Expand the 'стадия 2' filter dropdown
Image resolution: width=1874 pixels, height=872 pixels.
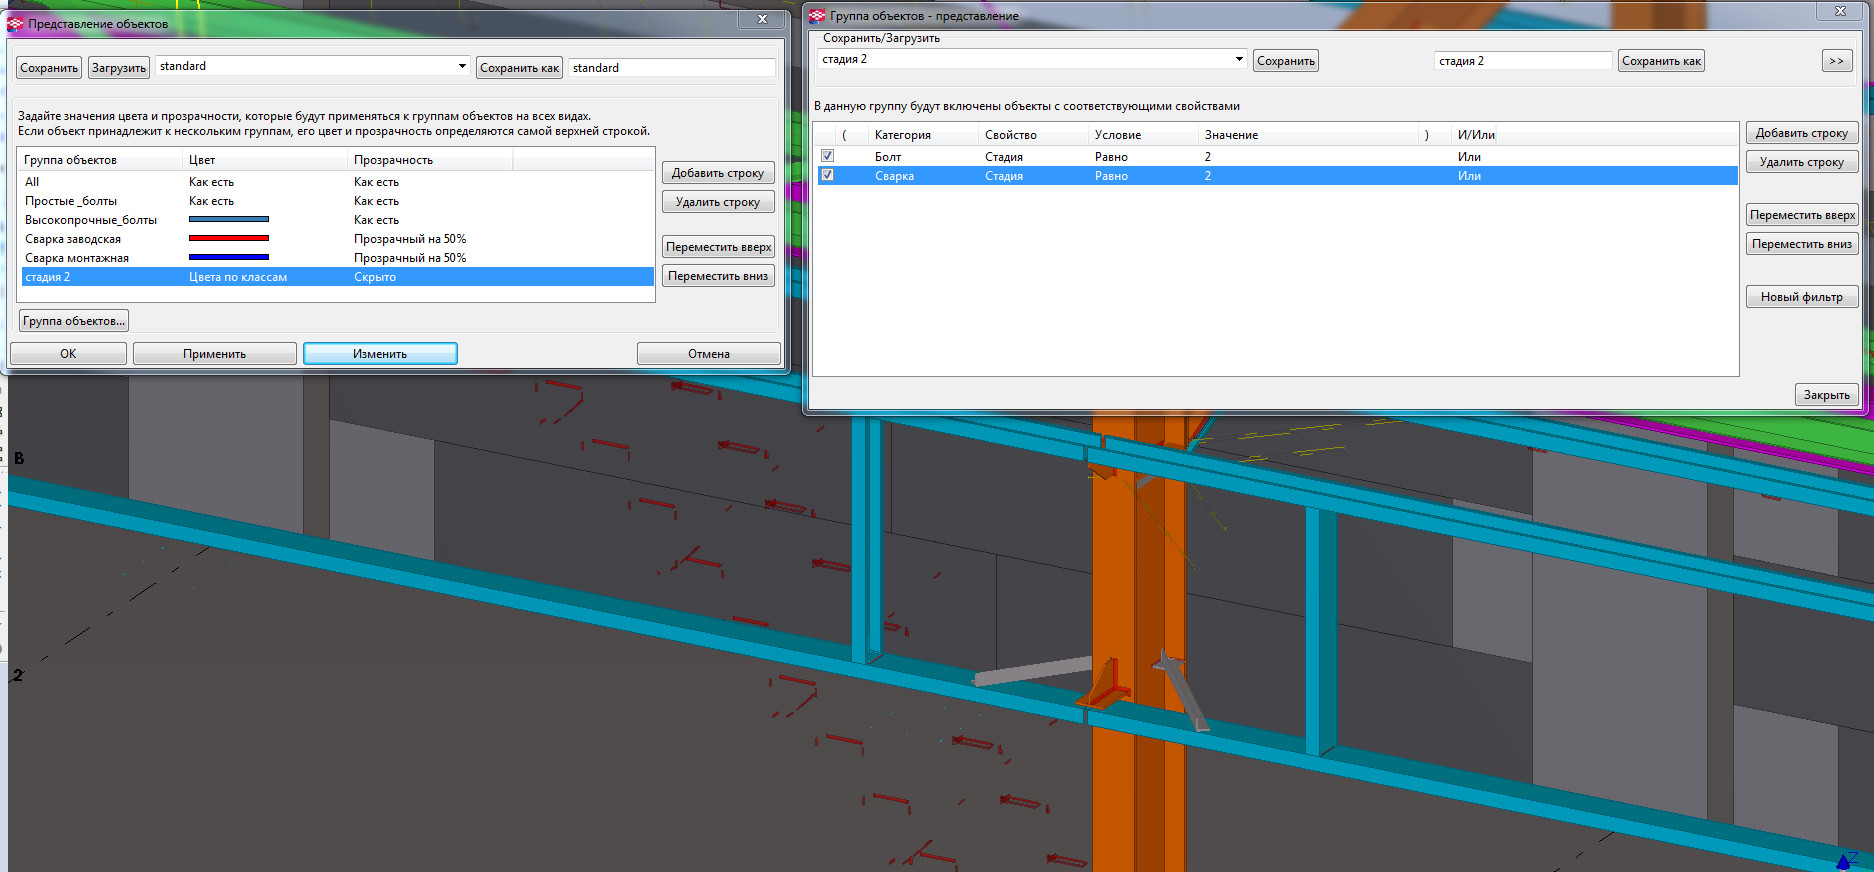[1238, 60]
